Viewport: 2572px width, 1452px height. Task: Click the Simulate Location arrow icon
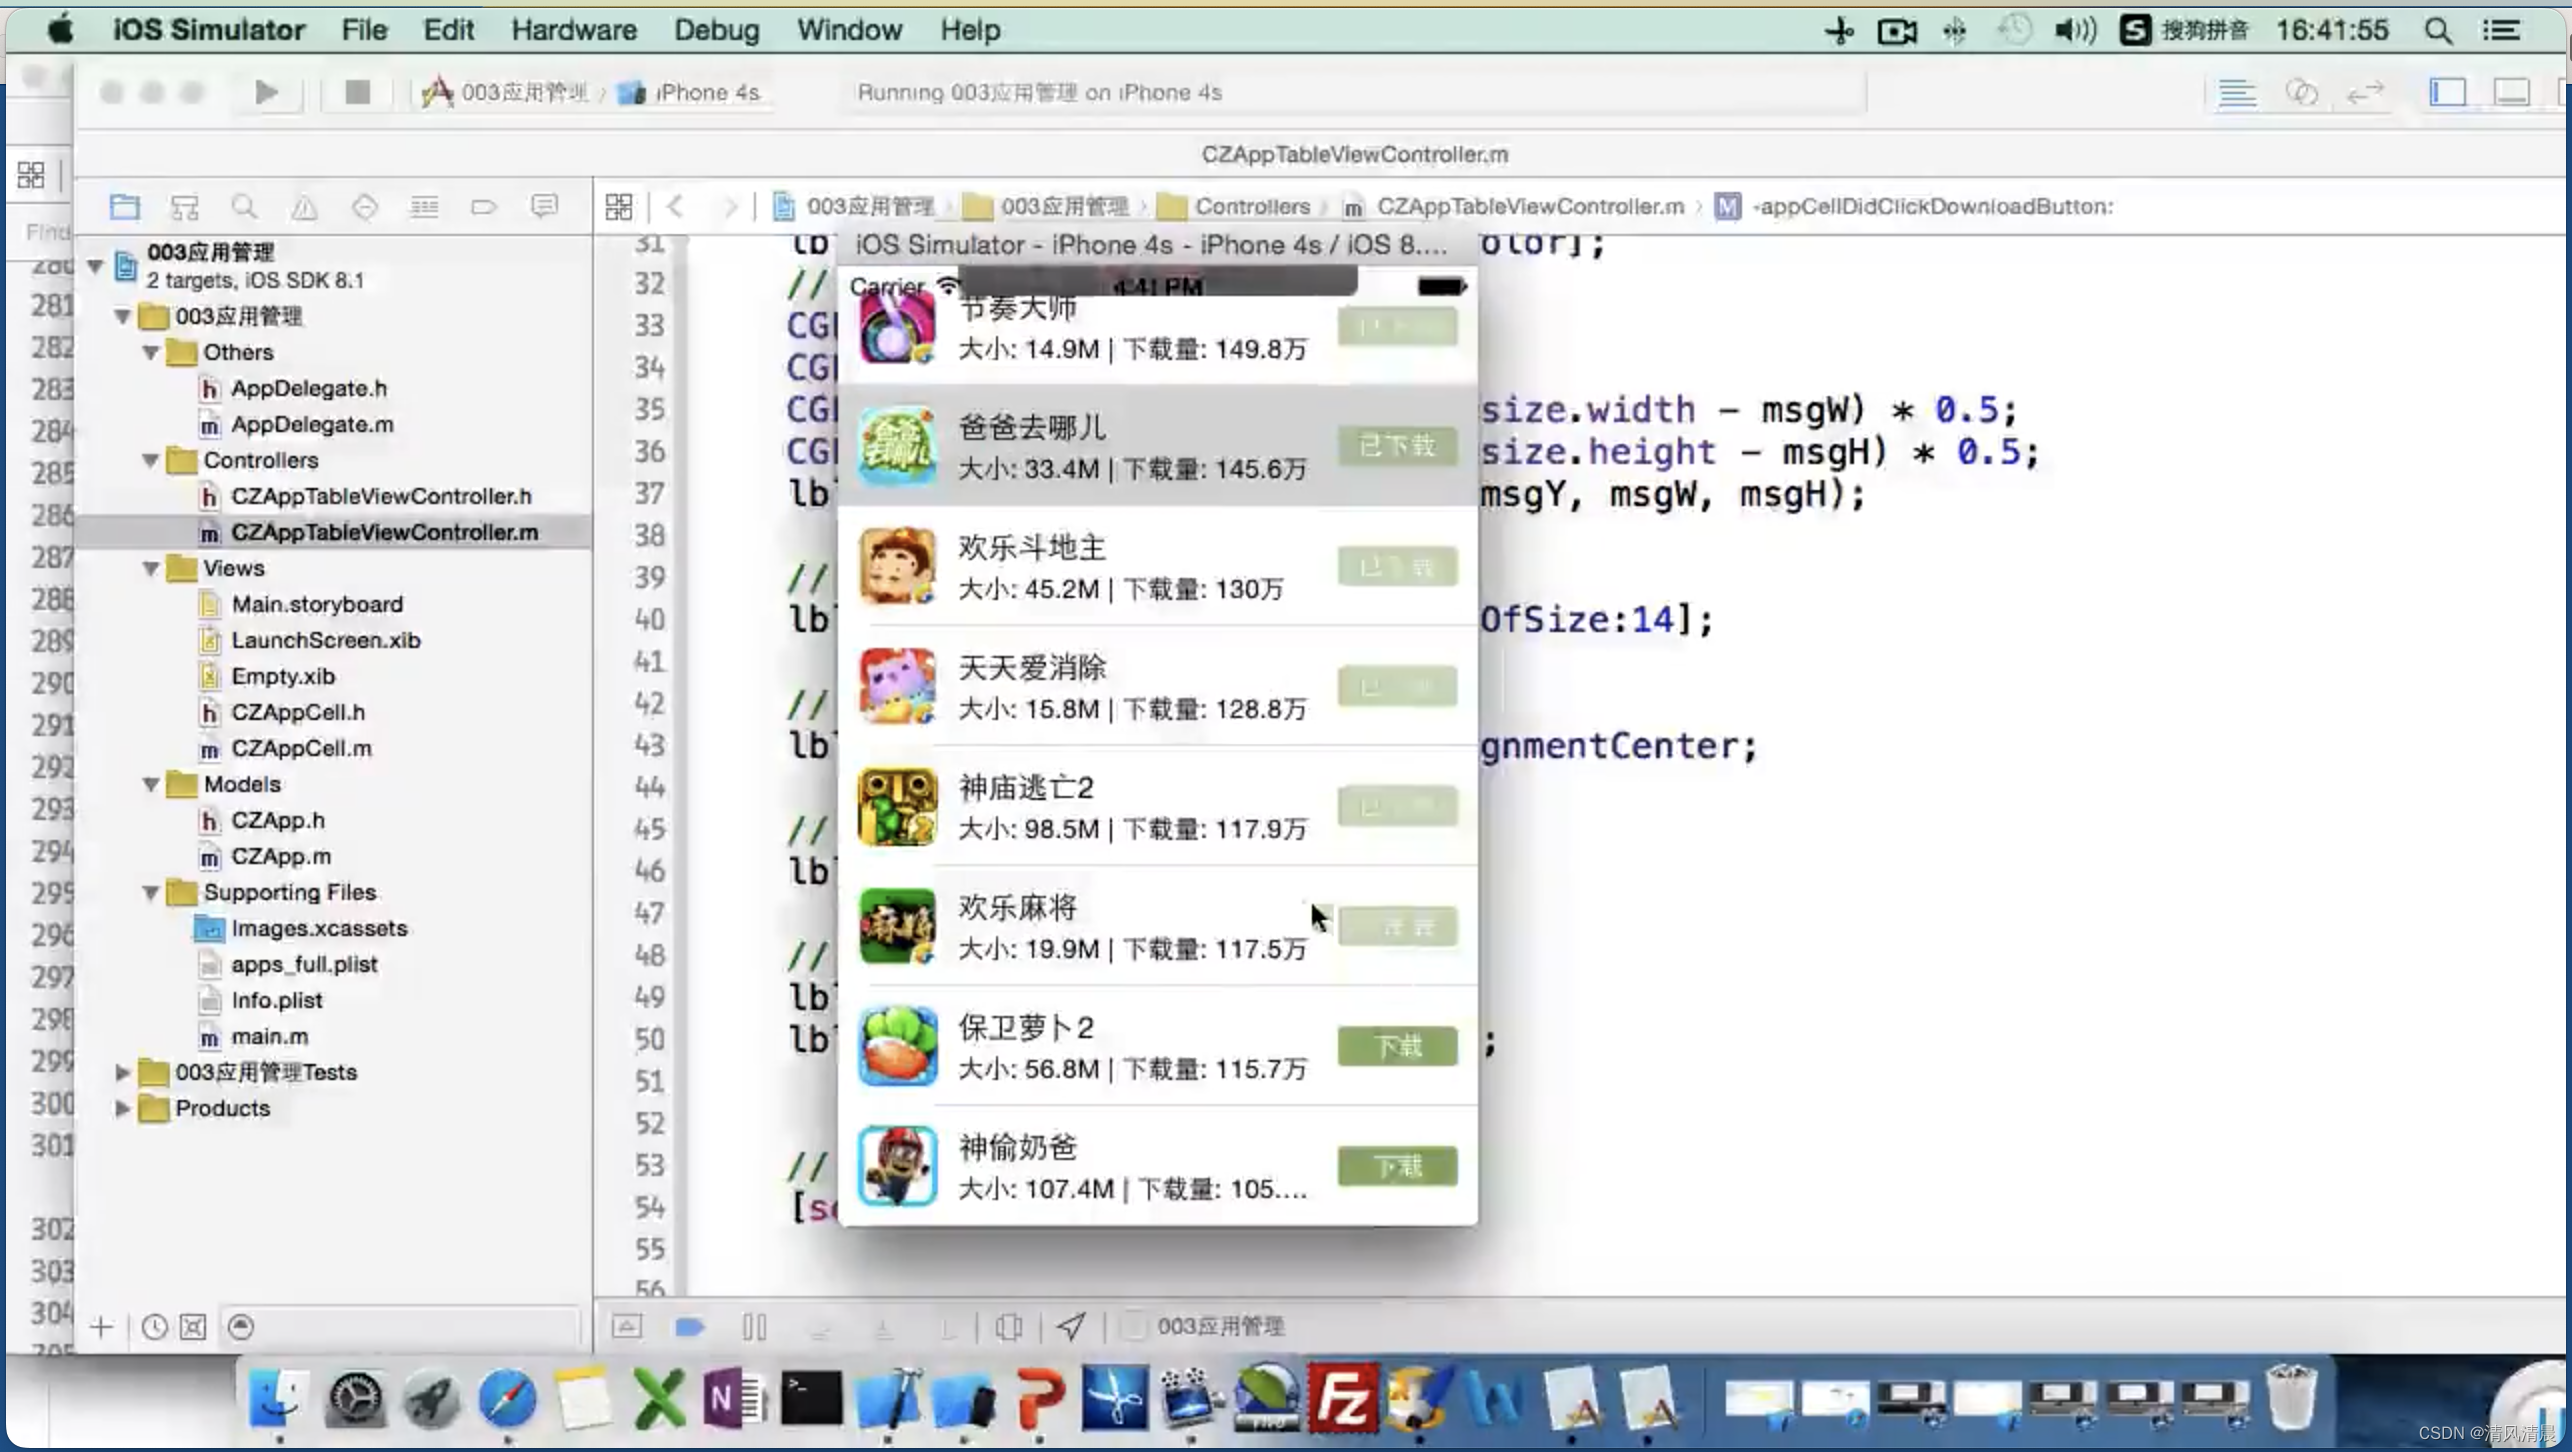pos(1071,1327)
